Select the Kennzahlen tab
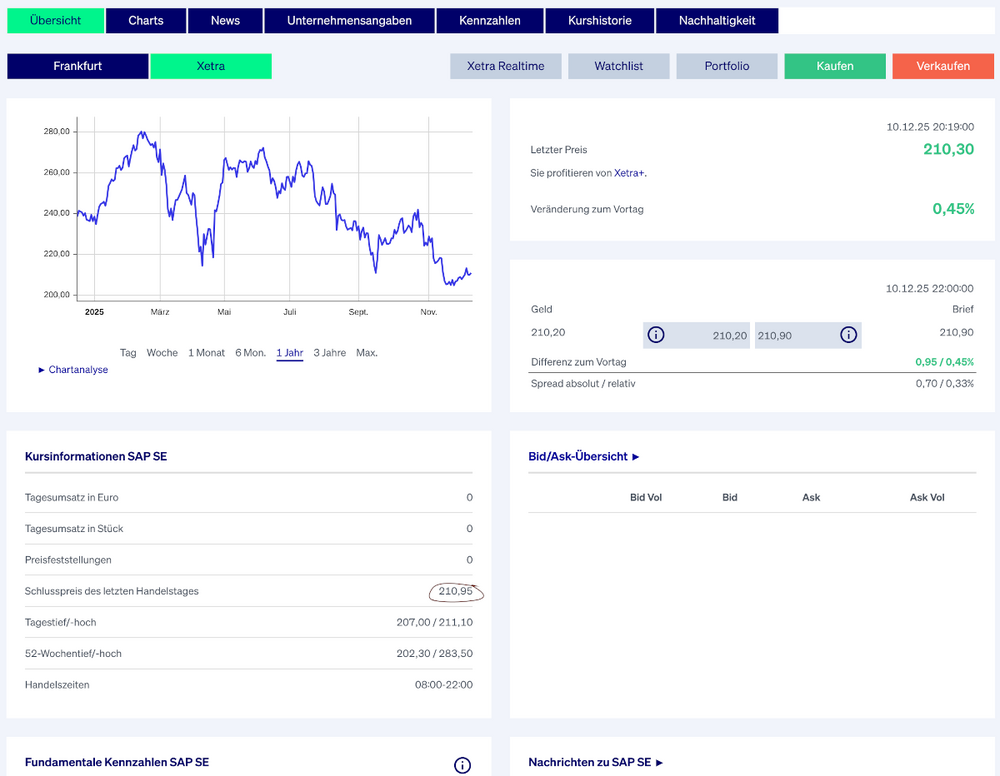 (x=489, y=20)
